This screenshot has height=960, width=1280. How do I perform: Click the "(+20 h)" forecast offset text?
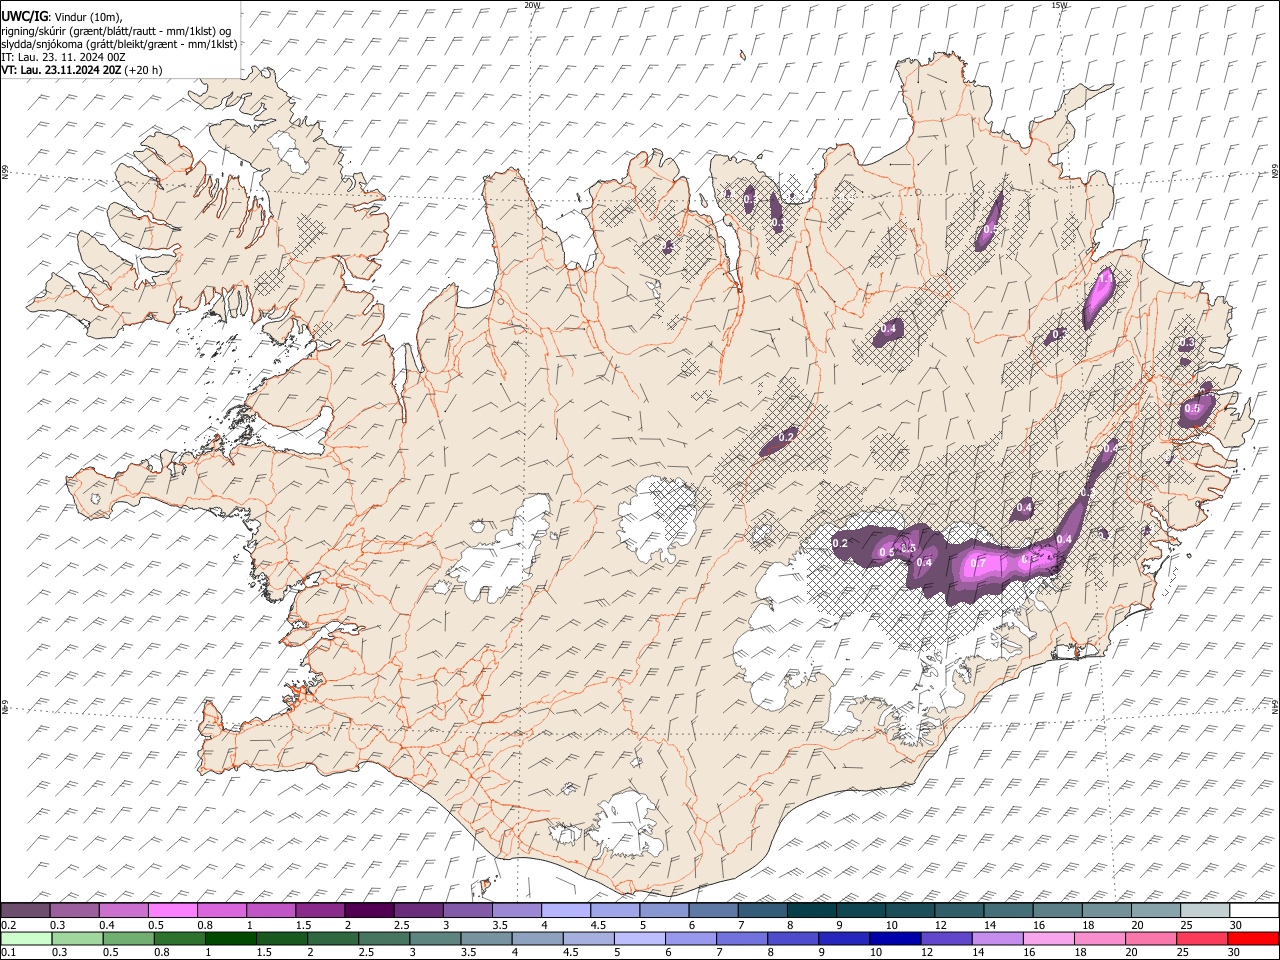tap(145, 70)
